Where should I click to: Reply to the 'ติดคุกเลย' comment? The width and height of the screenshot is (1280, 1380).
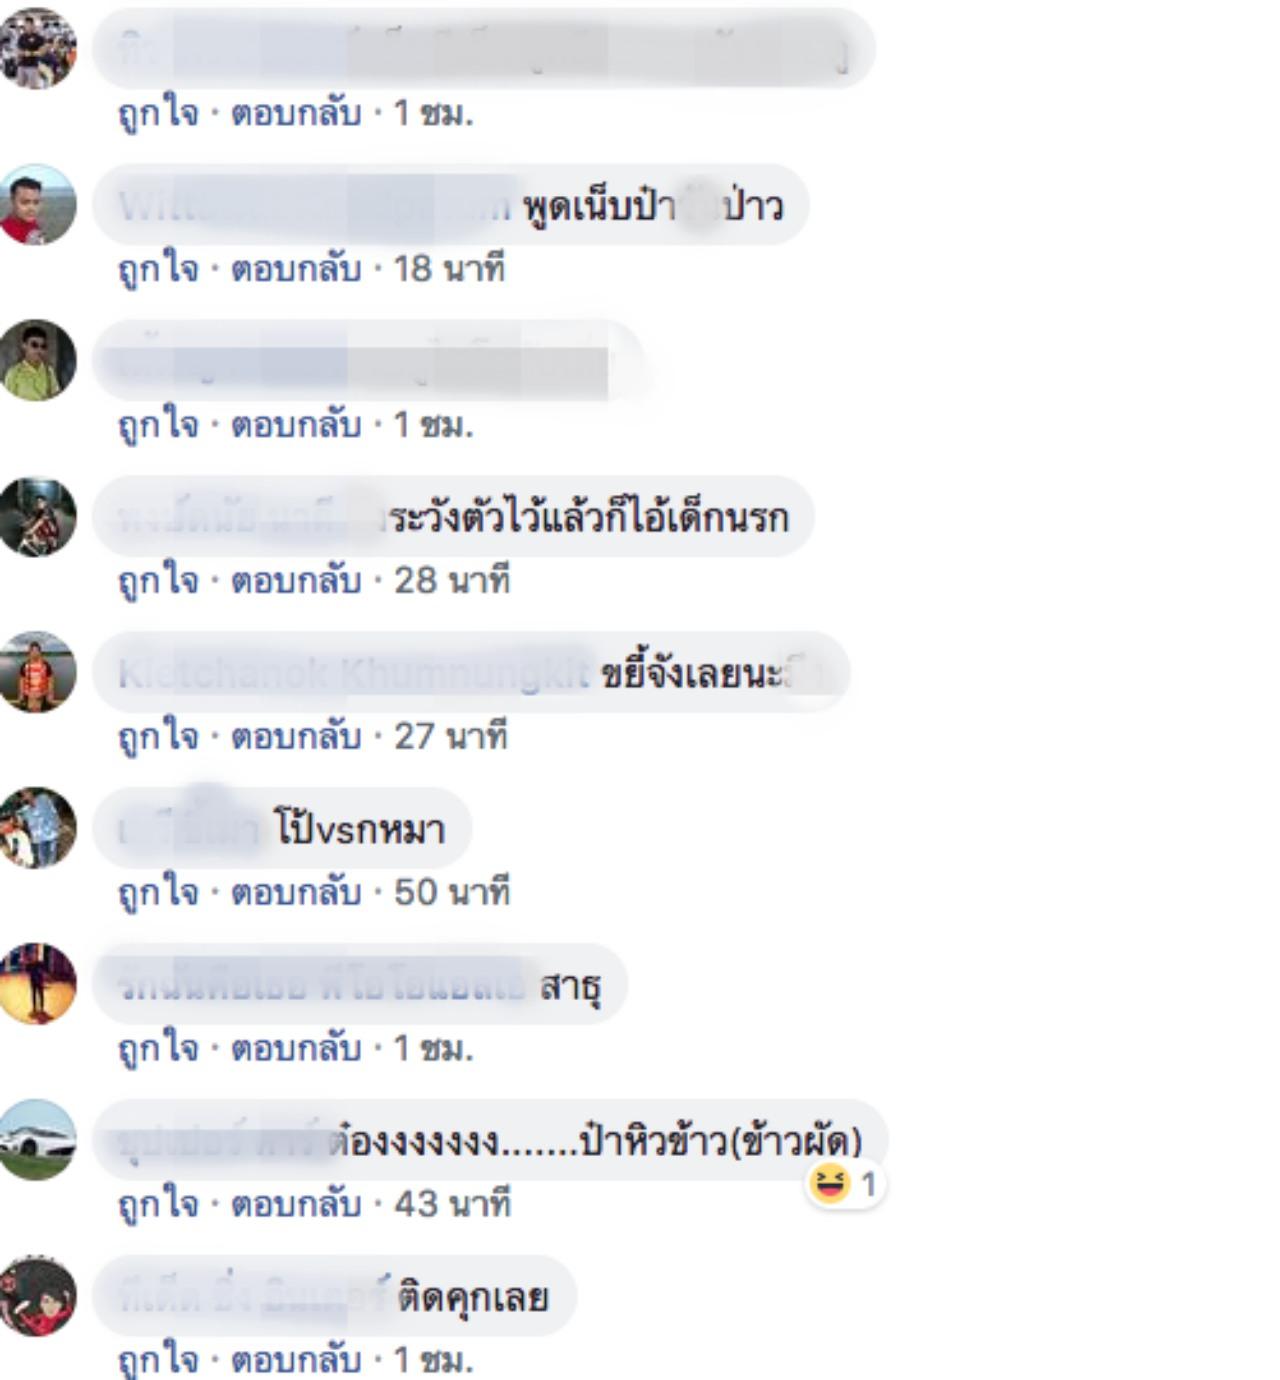[x=296, y=1360]
